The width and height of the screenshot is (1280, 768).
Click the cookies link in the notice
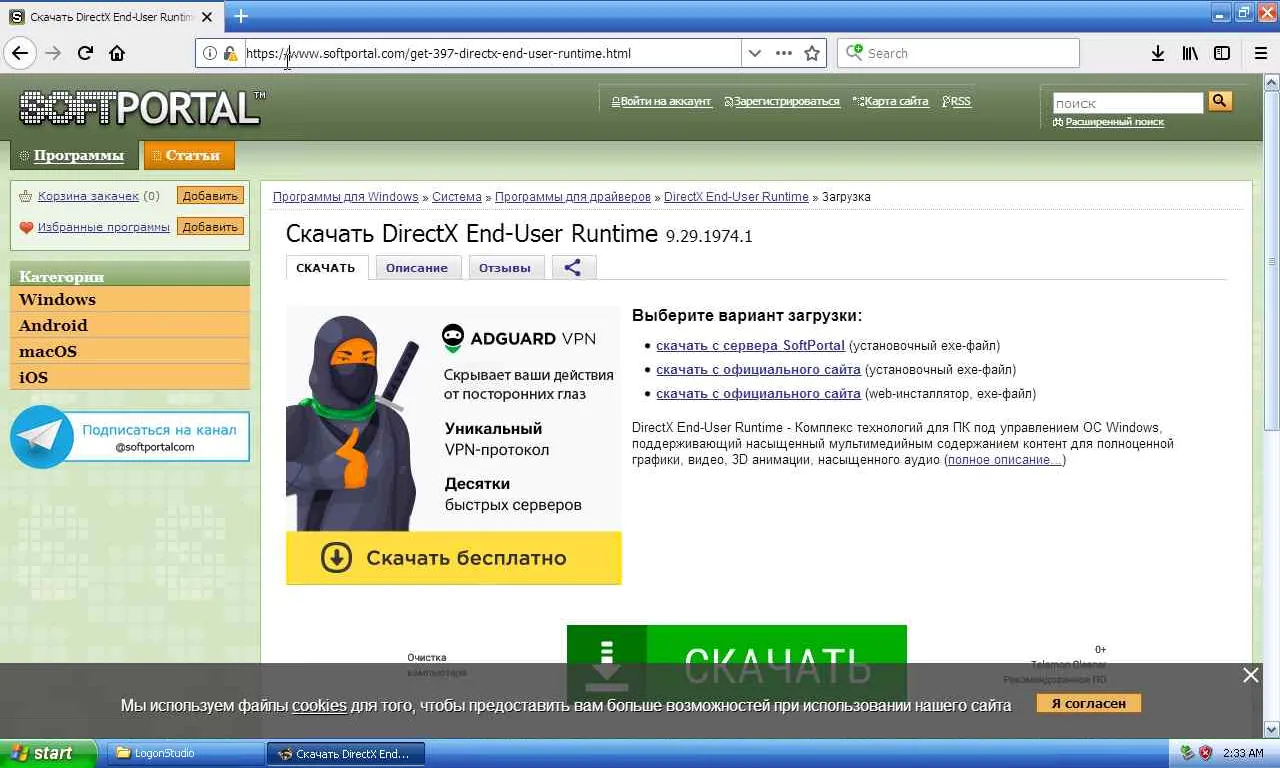pos(319,705)
